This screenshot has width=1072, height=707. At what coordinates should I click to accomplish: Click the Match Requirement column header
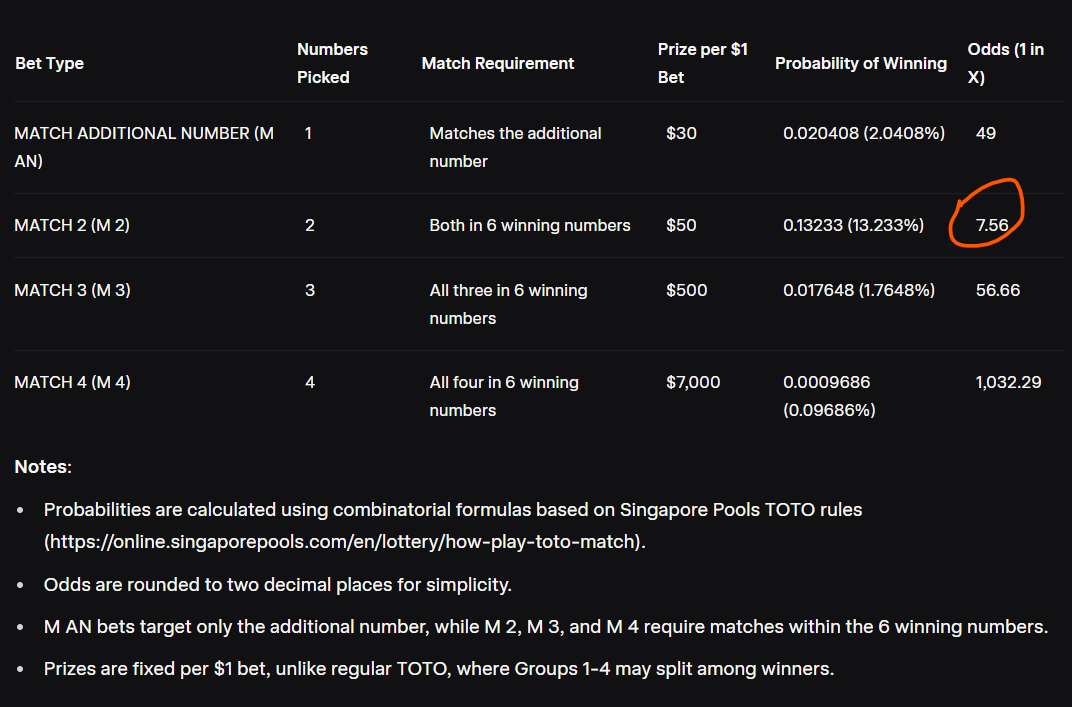click(498, 64)
